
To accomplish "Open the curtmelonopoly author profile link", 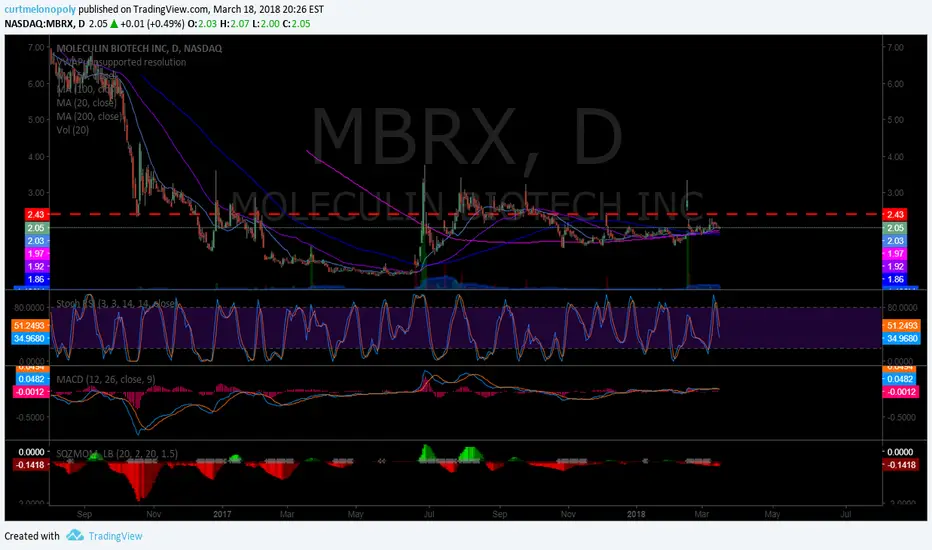I will coord(40,10).
